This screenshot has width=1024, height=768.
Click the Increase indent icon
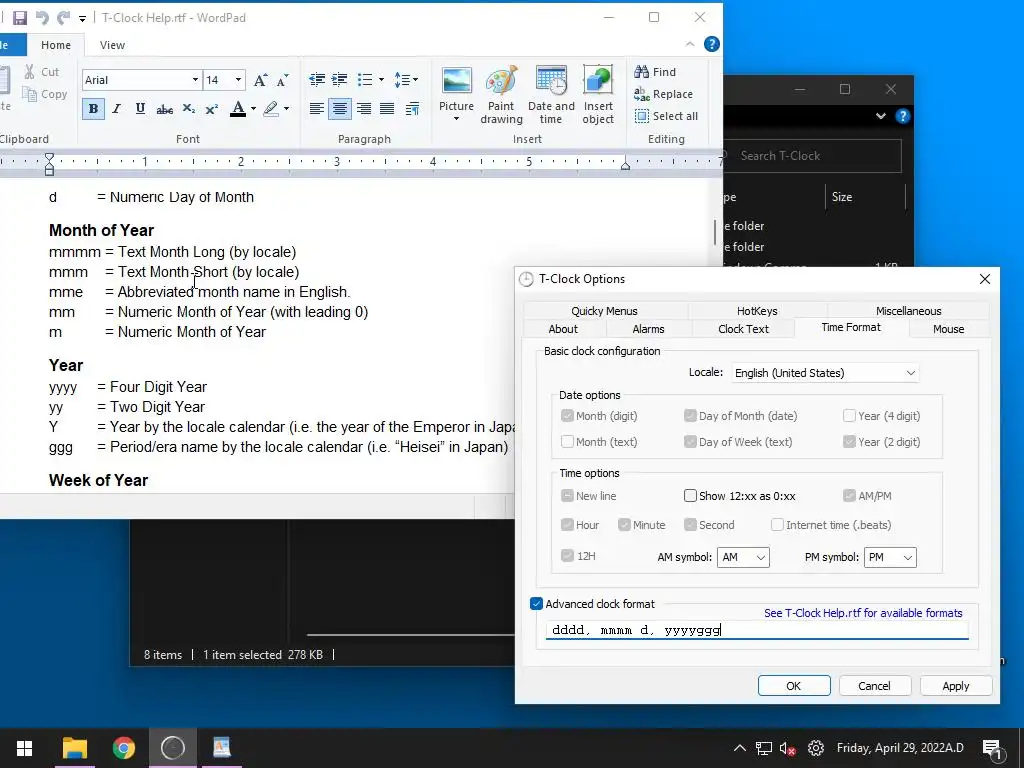pyautogui.click(x=340, y=80)
